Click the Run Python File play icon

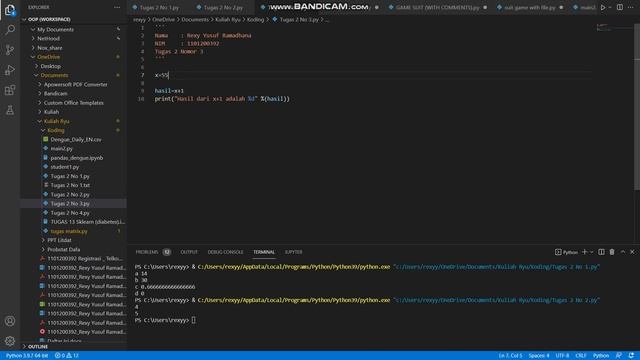tap(603, 7)
